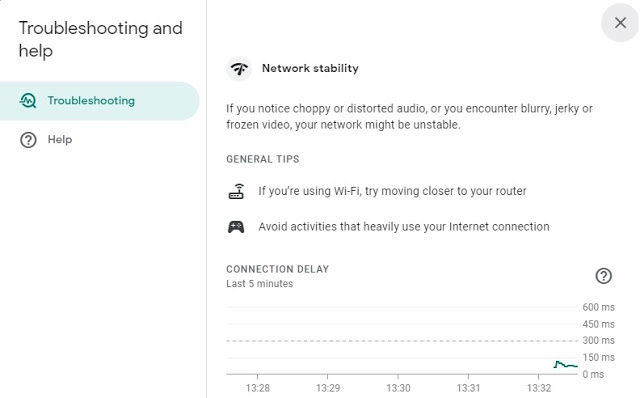Screen dimensions: 640x398
Task: Click the Network stability heading
Action: click(x=310, y=68)
